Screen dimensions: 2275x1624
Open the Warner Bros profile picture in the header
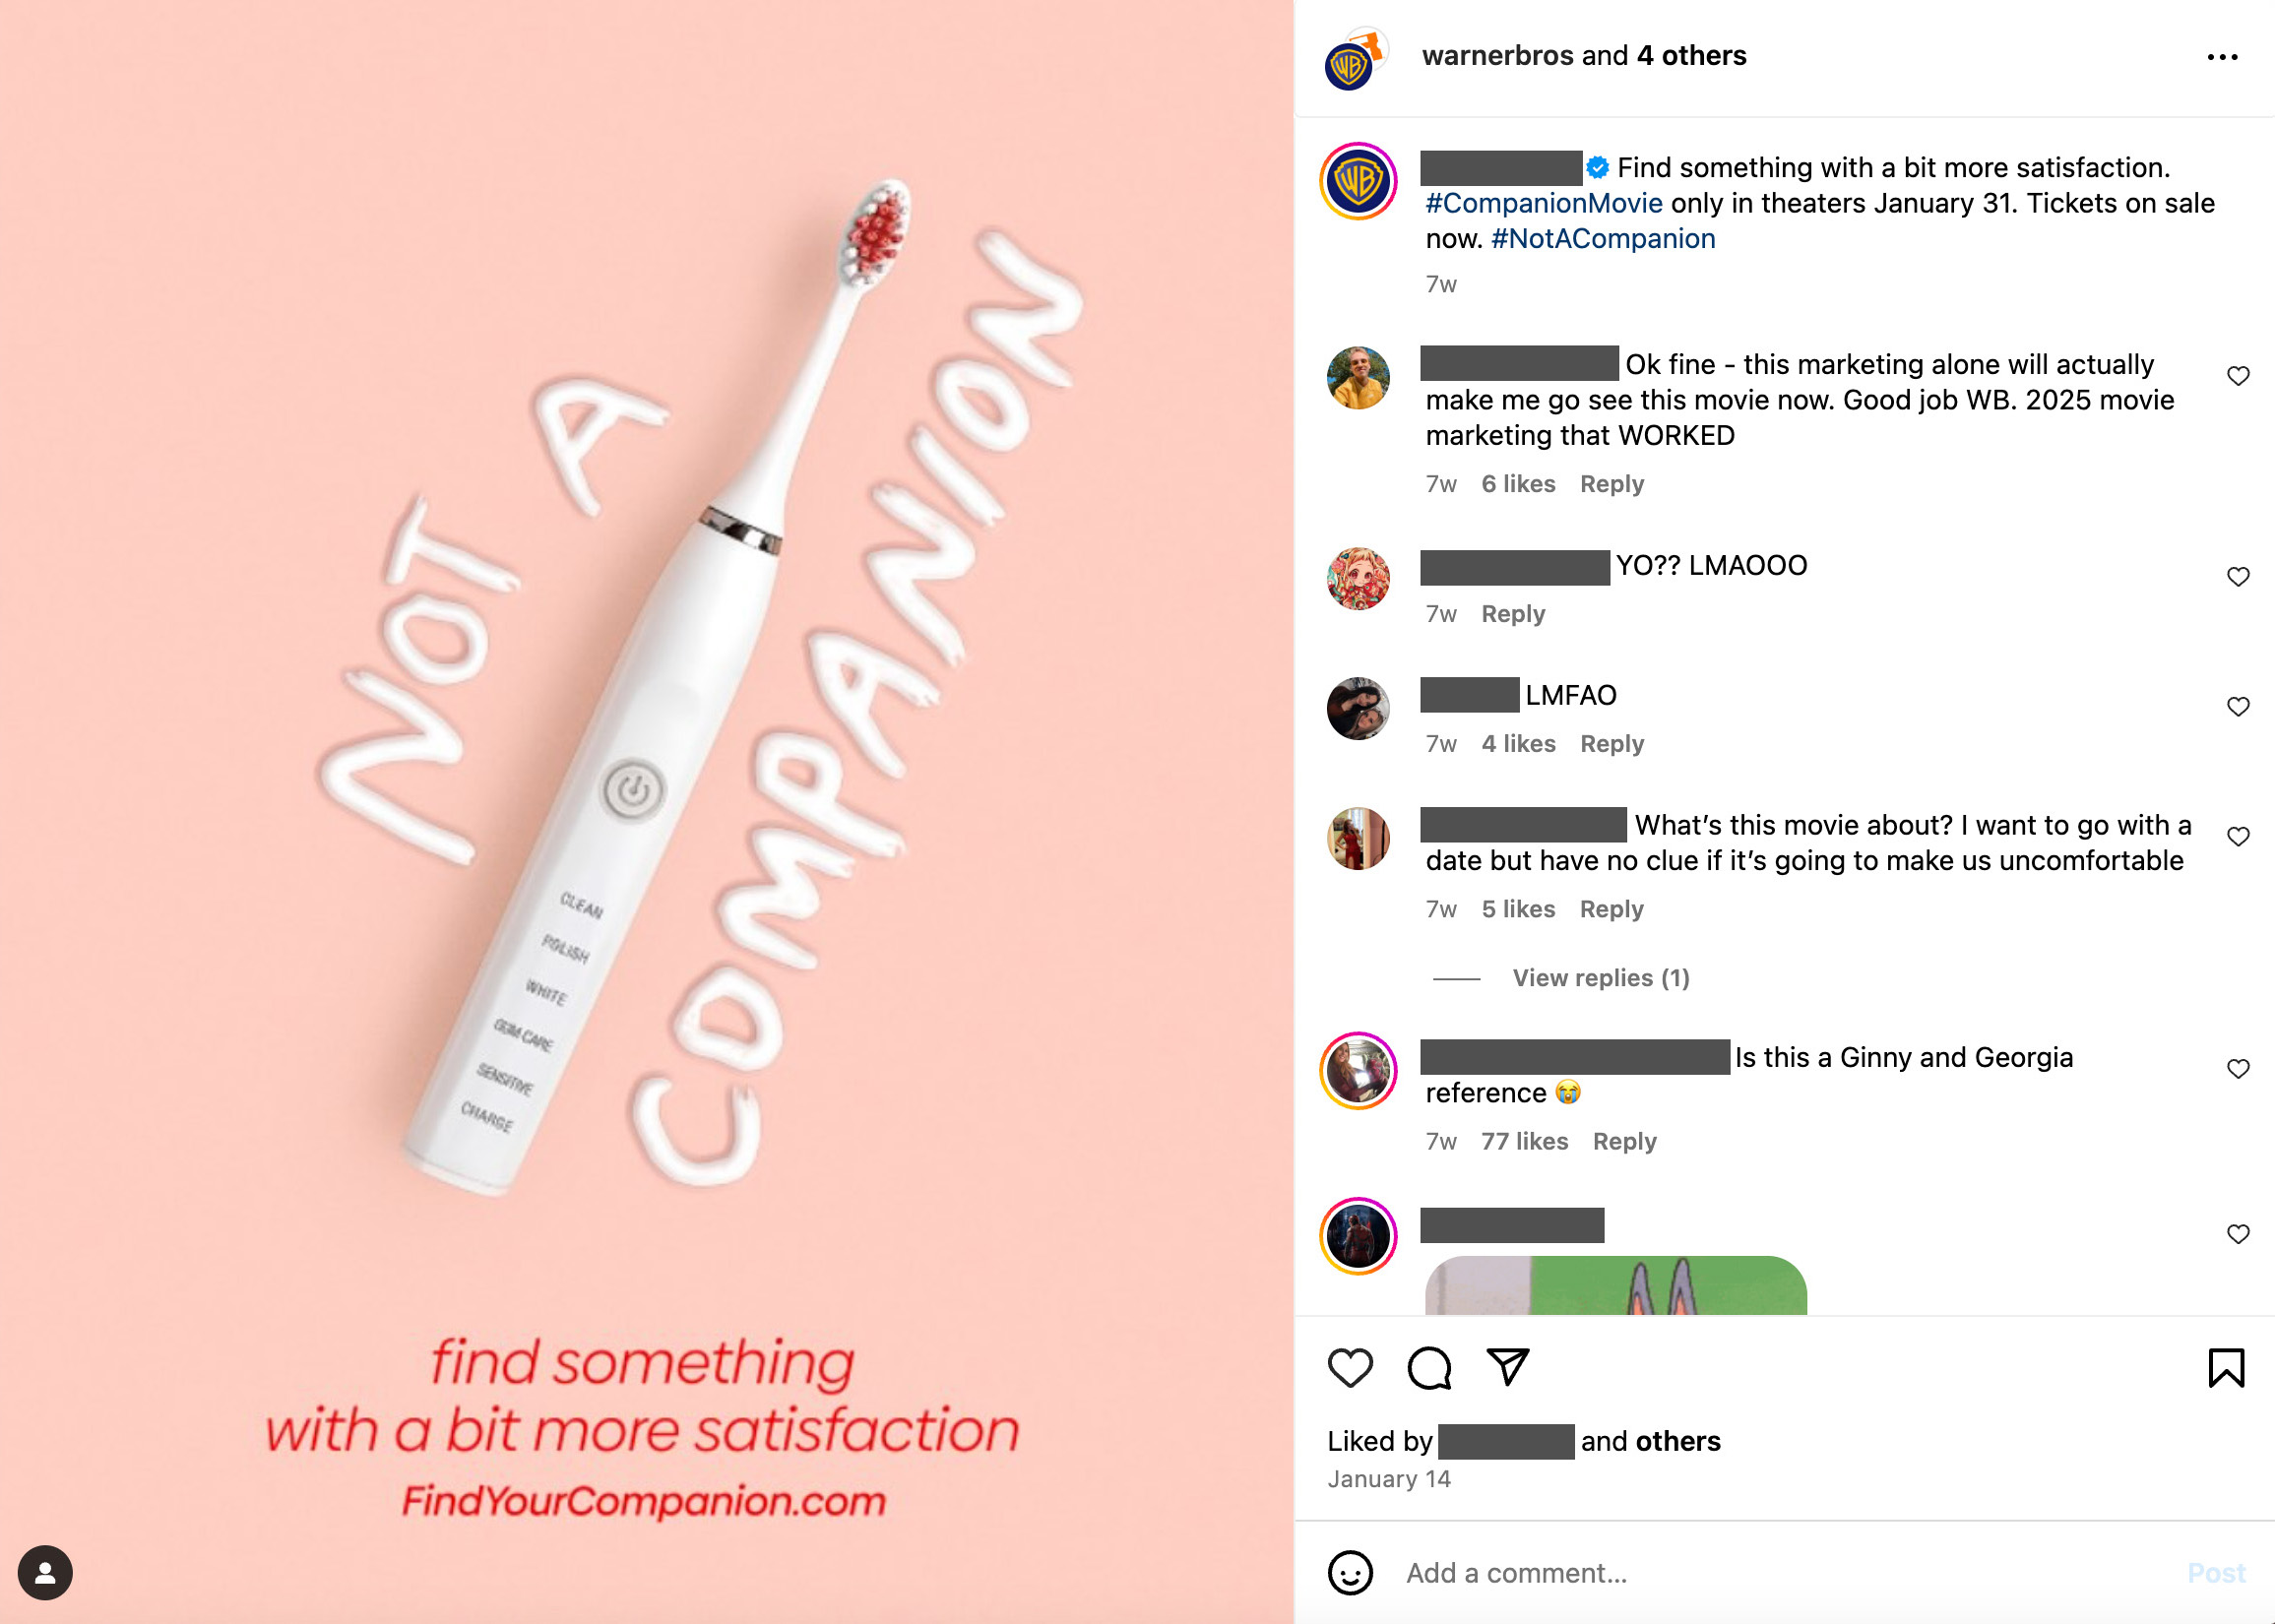[1351, 64]
